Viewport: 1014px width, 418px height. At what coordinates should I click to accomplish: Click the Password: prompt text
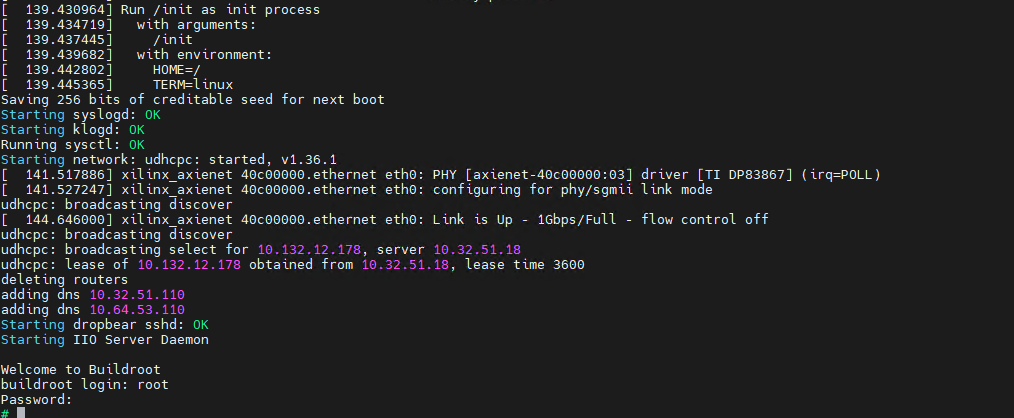click(36, 399)
